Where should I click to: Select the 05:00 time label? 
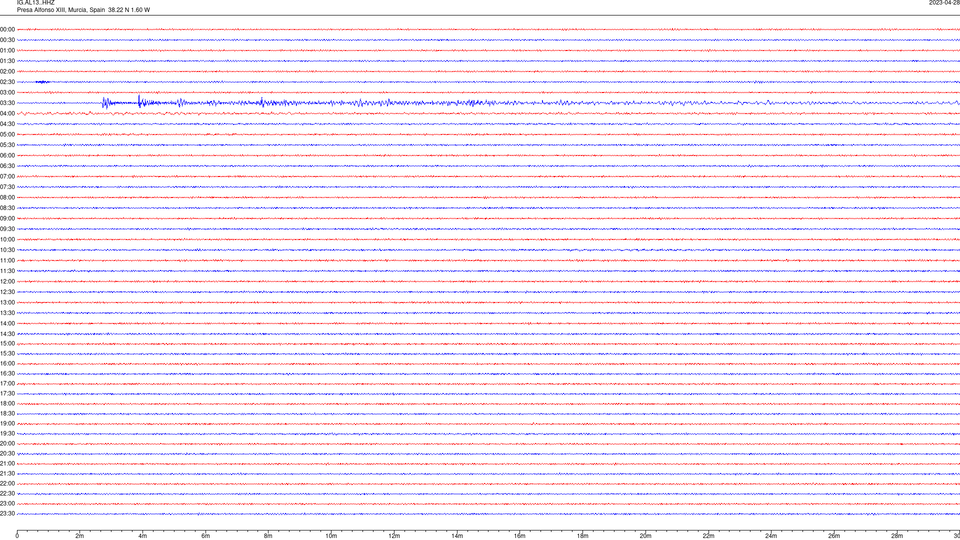(x=7, y=134)
